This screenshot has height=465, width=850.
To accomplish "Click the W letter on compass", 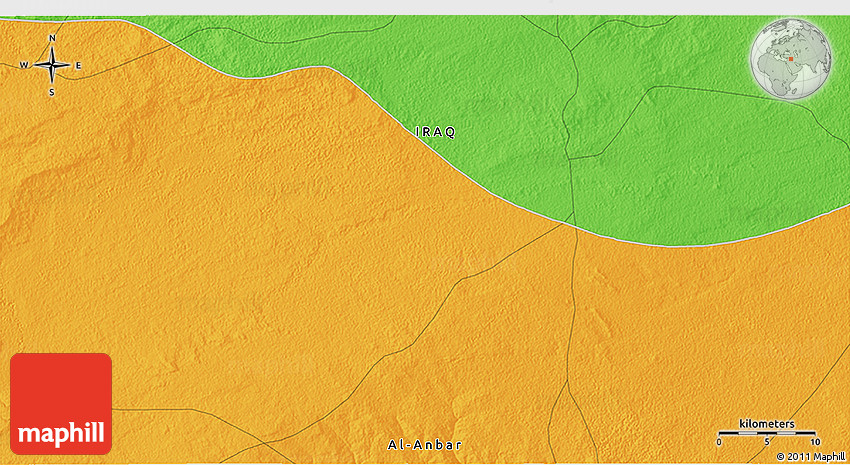I will click(24, 66).
